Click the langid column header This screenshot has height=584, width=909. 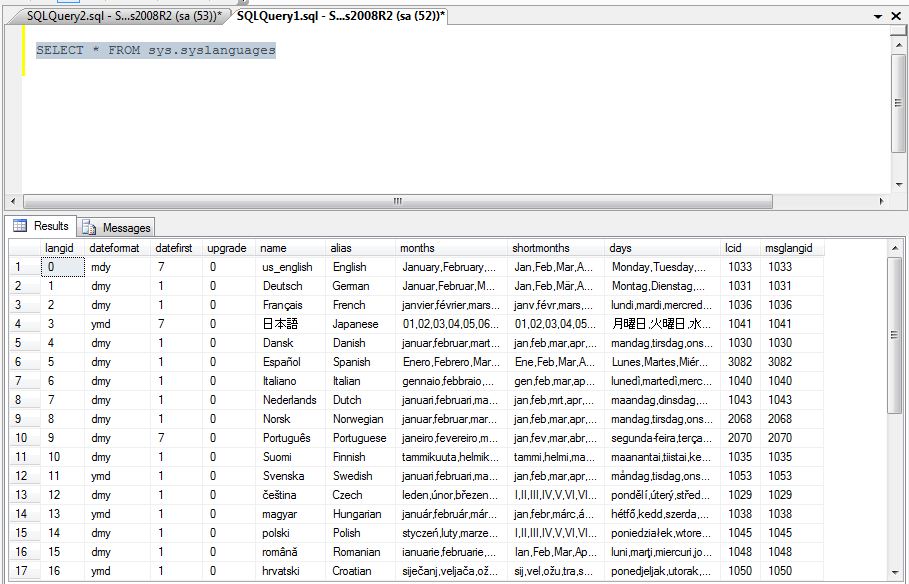[58, 247]
